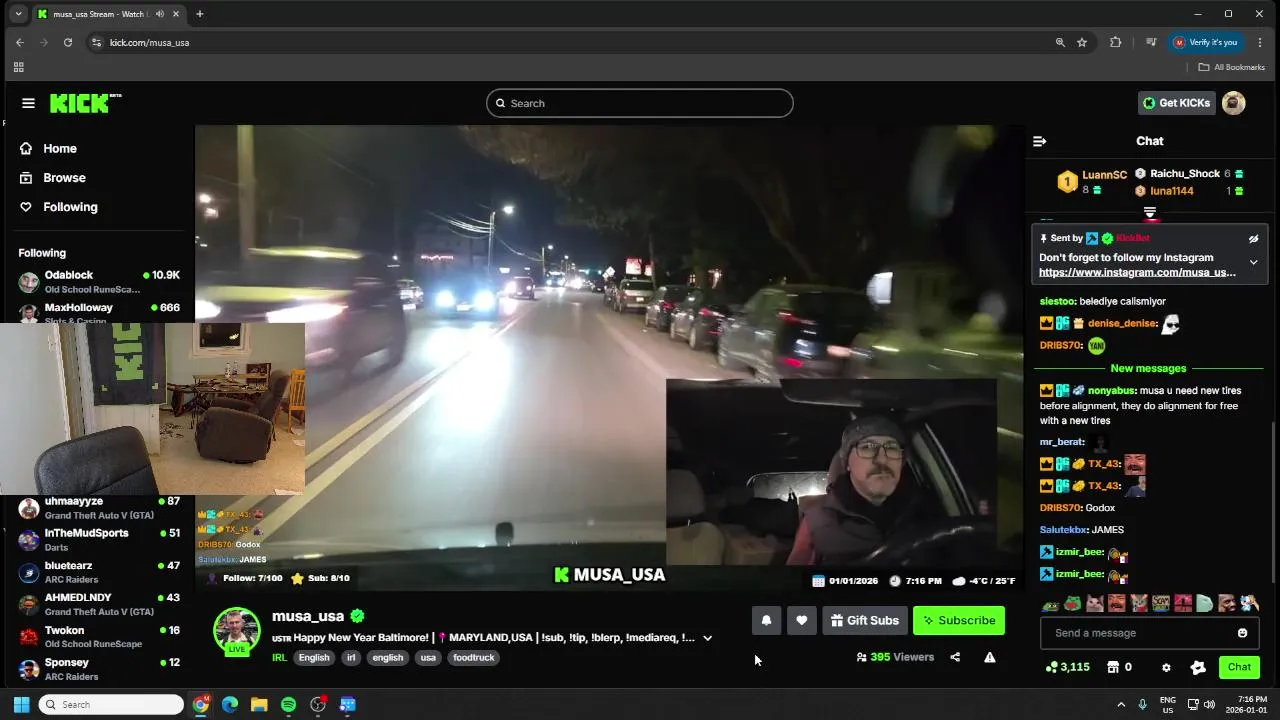This screenshot has height=720, width=1280.
Task: Open Windows Start menu
Action: (21, 705)
